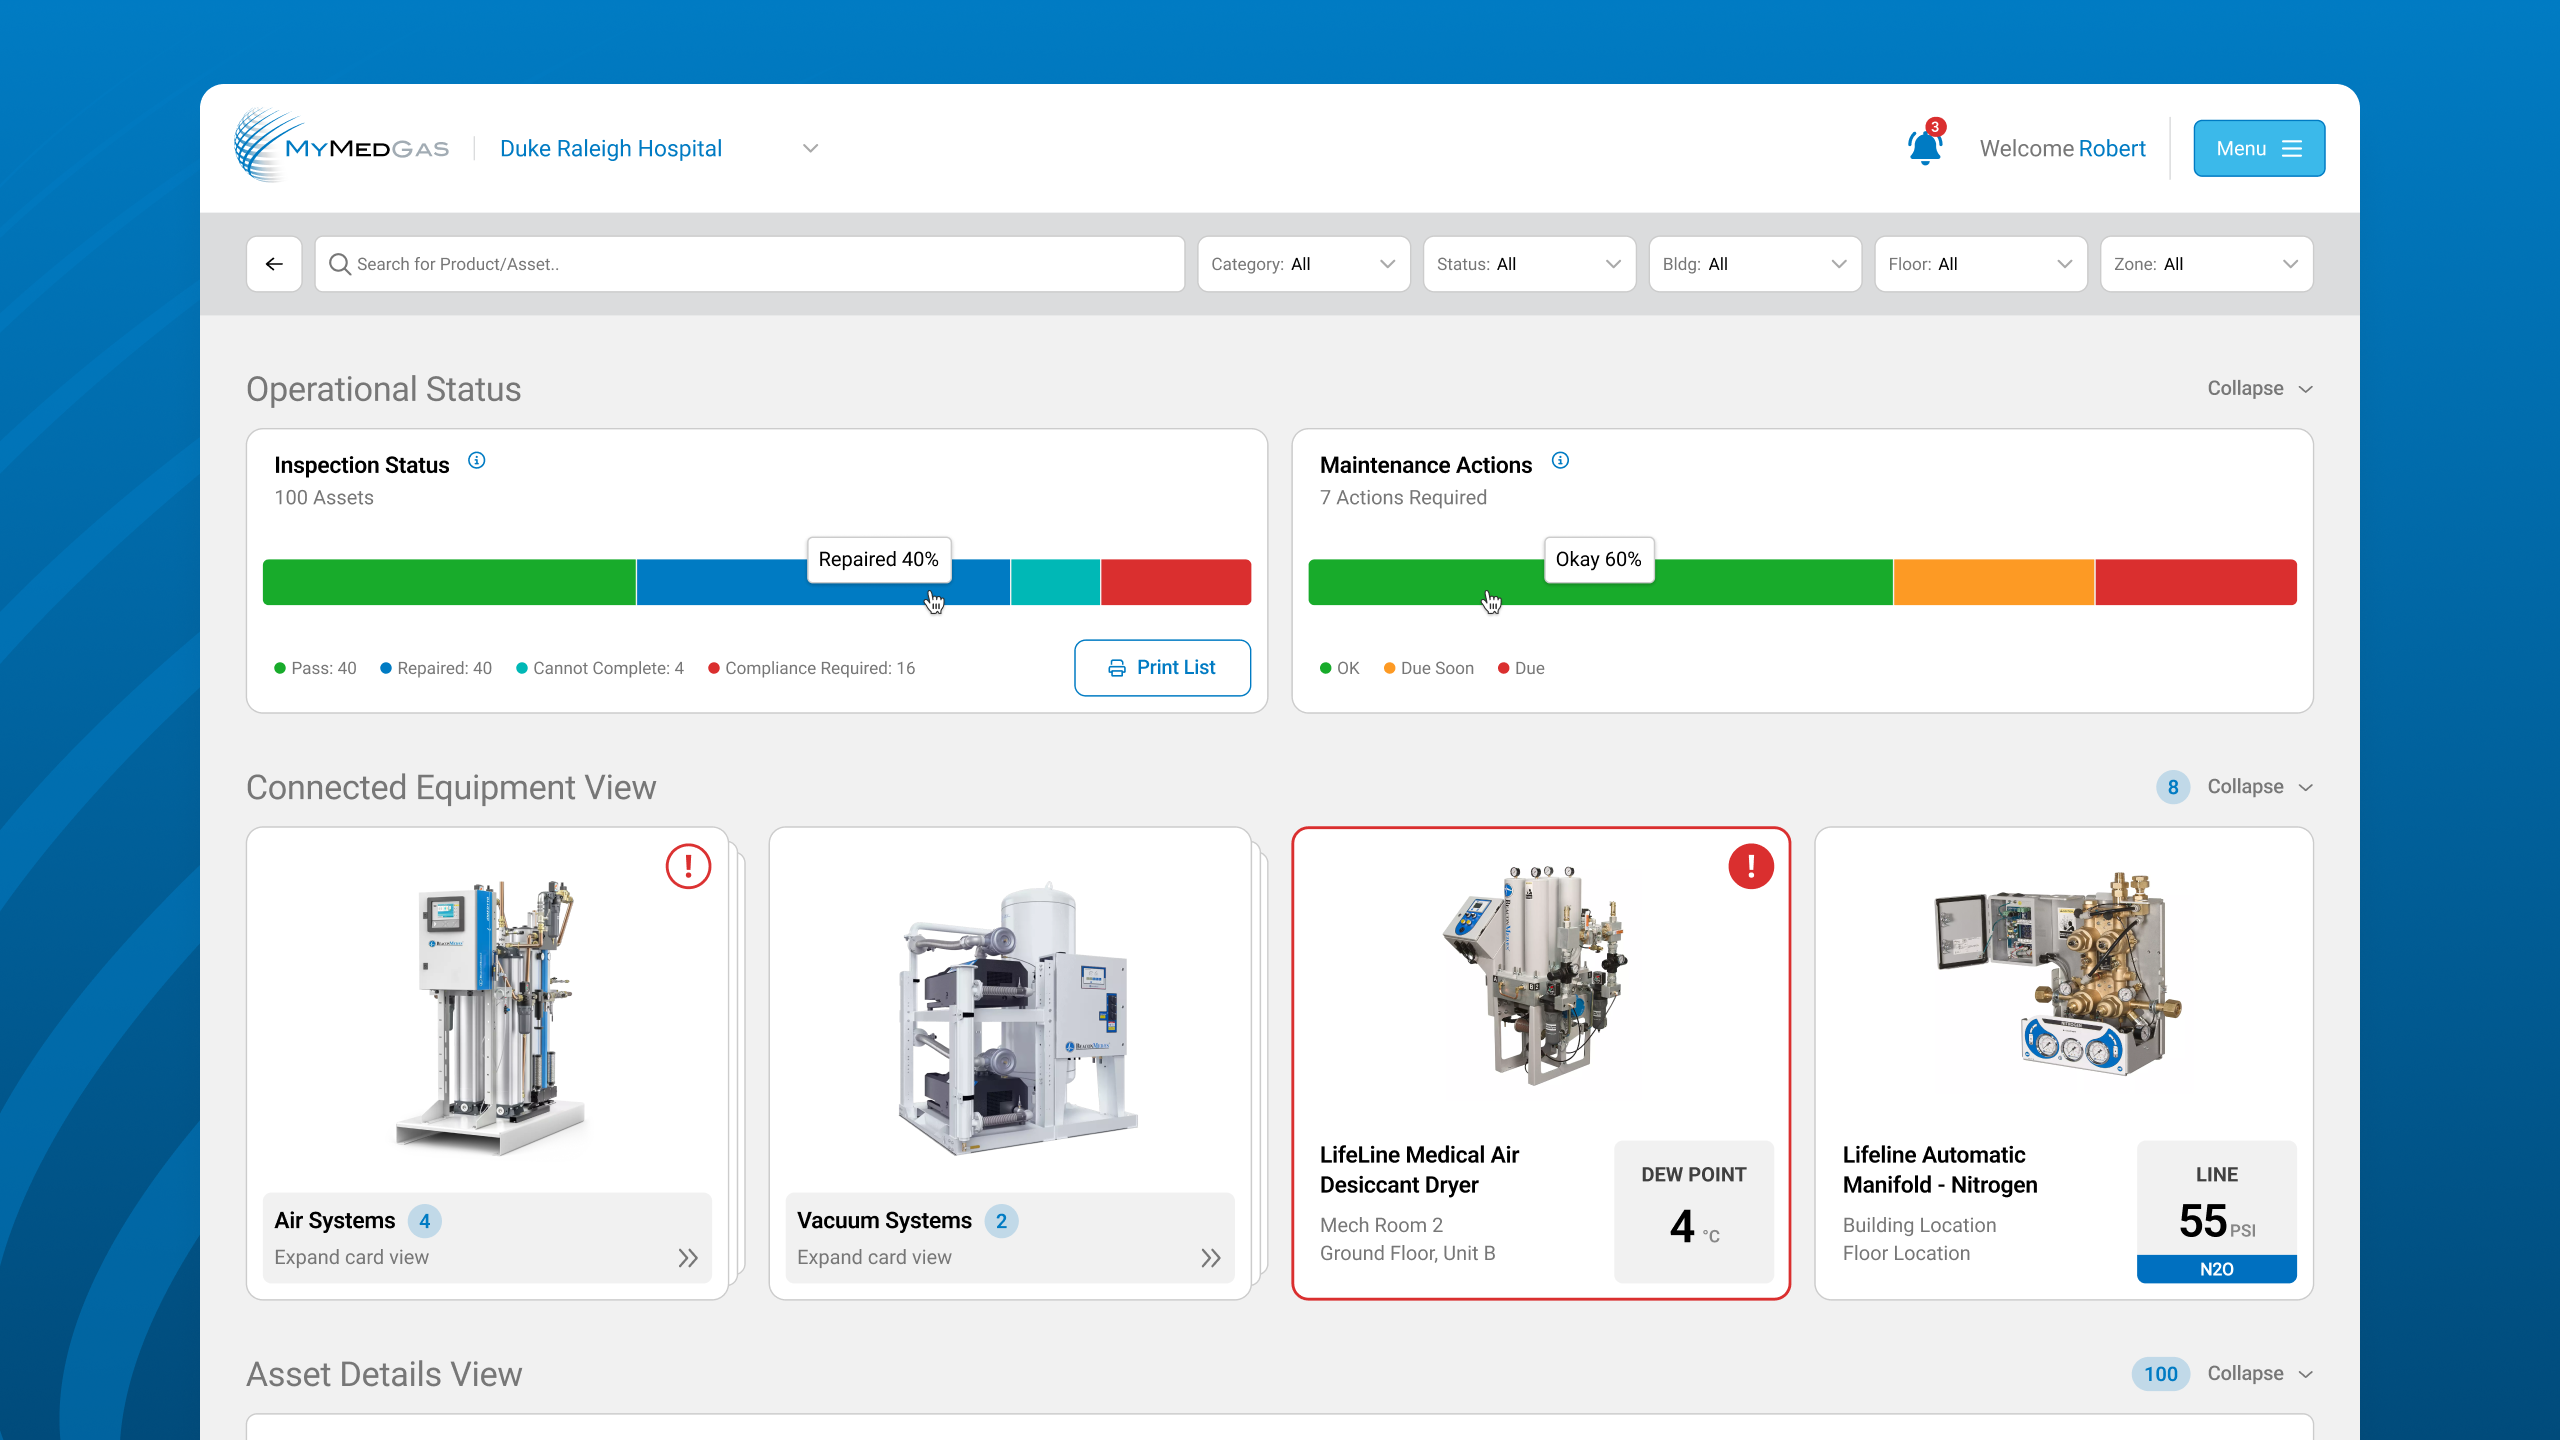Open the Zone filter dropdown
2560x1440 pixels.
click(2206, 264)
